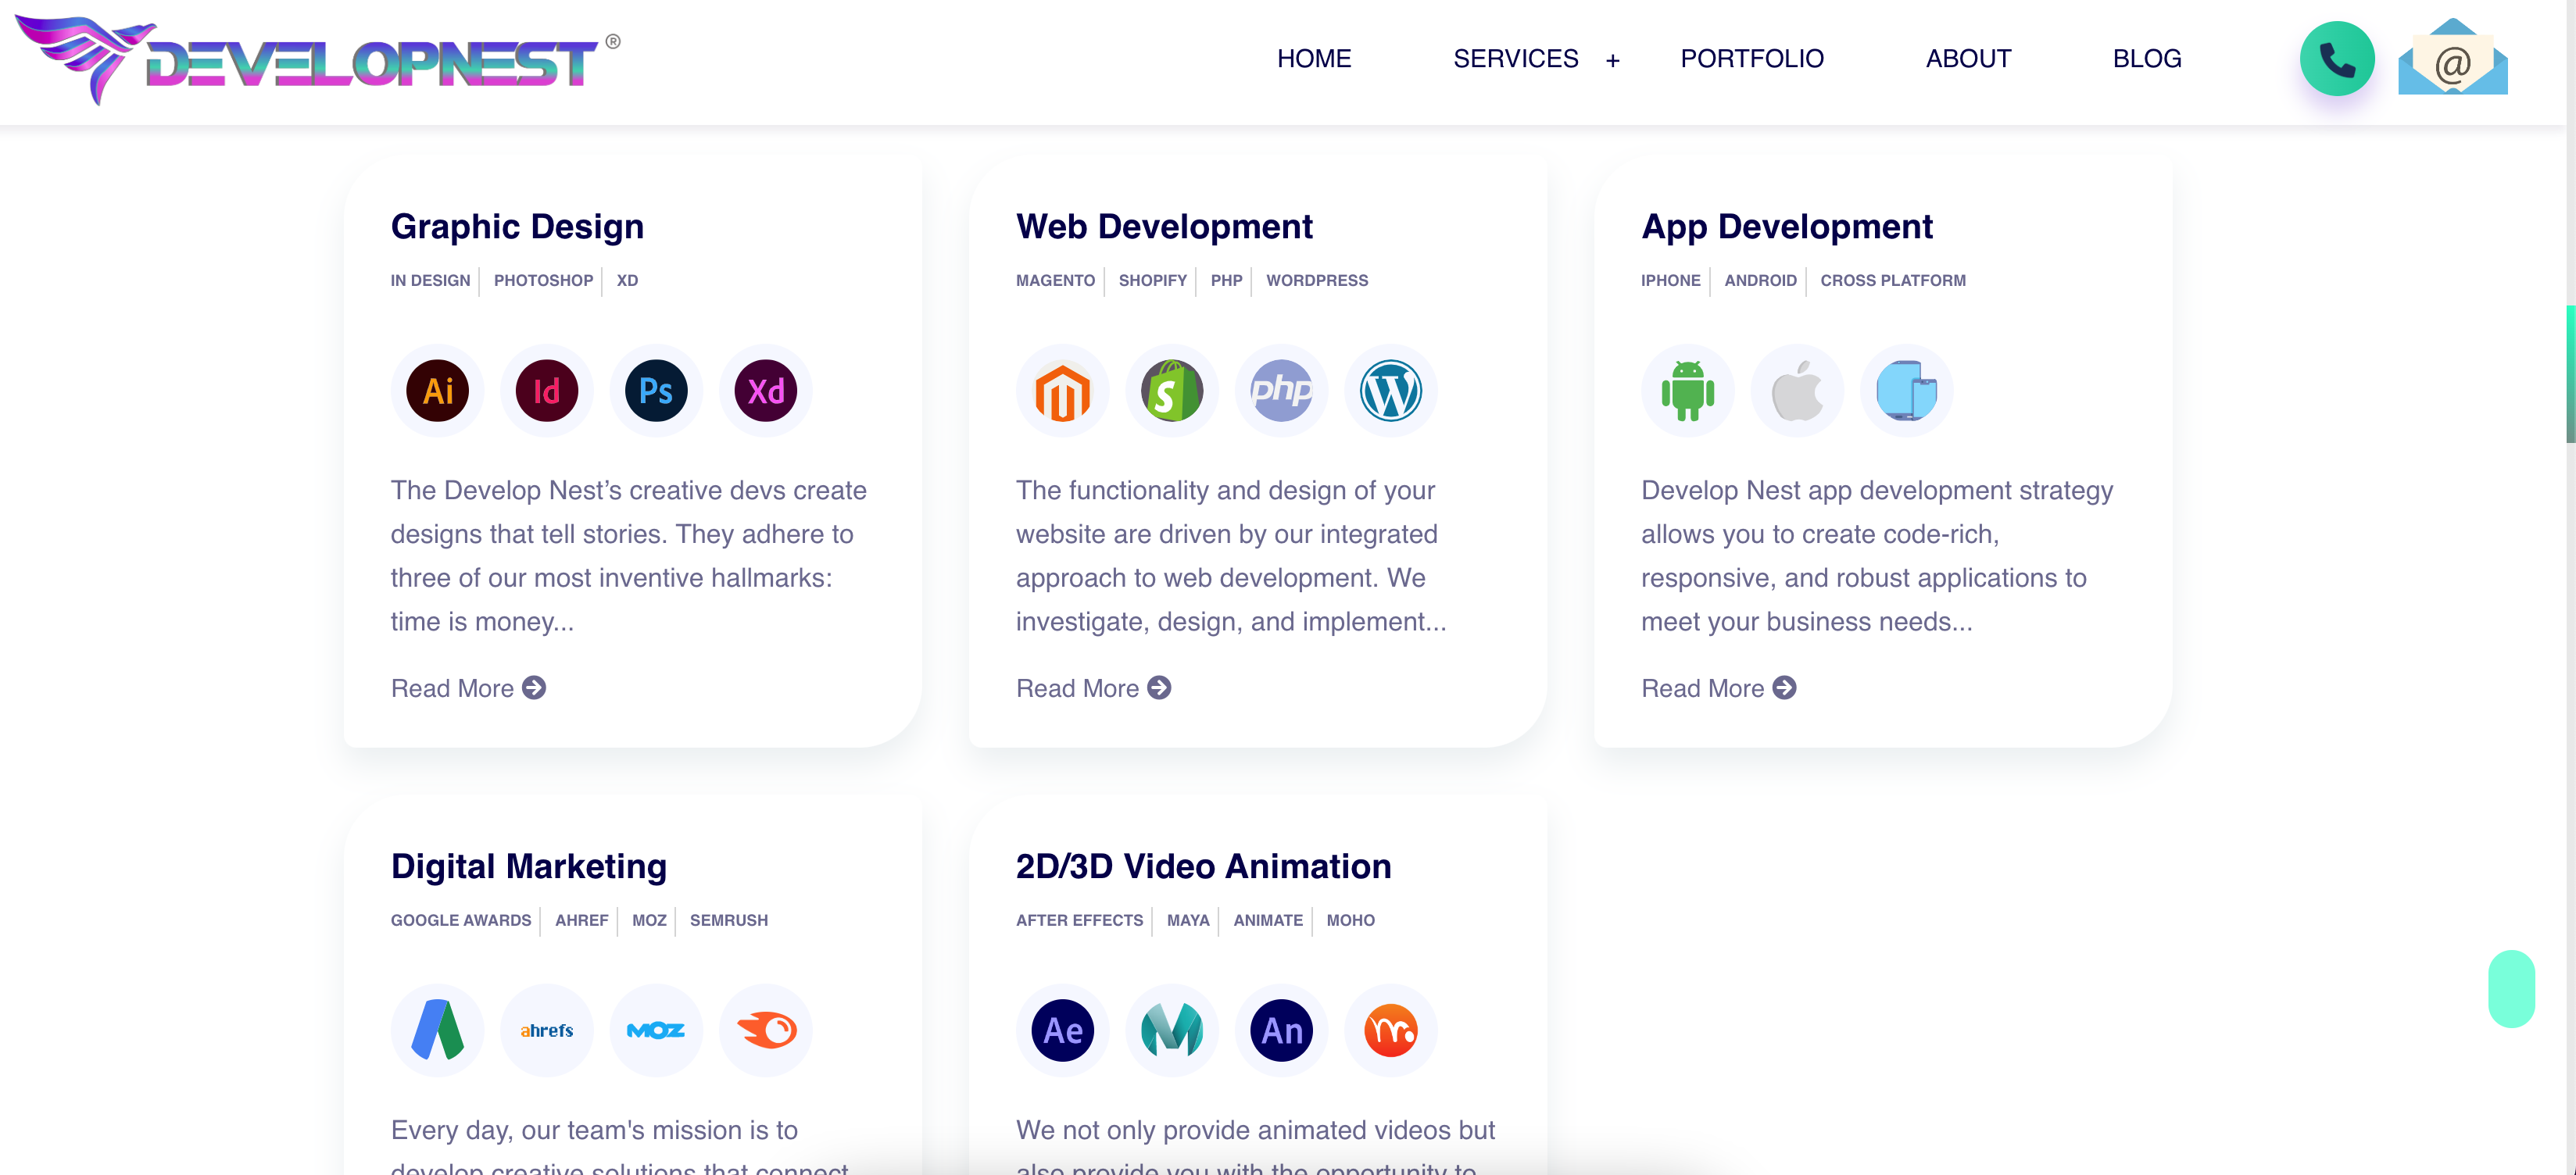This screenshot has width=2576, height=1175.
Task: Click the AHREF tag
Action: coord(581,920)
